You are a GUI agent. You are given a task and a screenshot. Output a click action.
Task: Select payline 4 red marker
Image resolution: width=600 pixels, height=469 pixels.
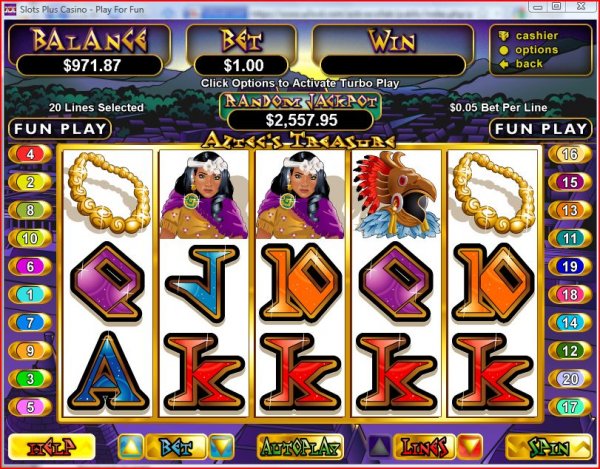pyautogui.click(x=30, y=154)
